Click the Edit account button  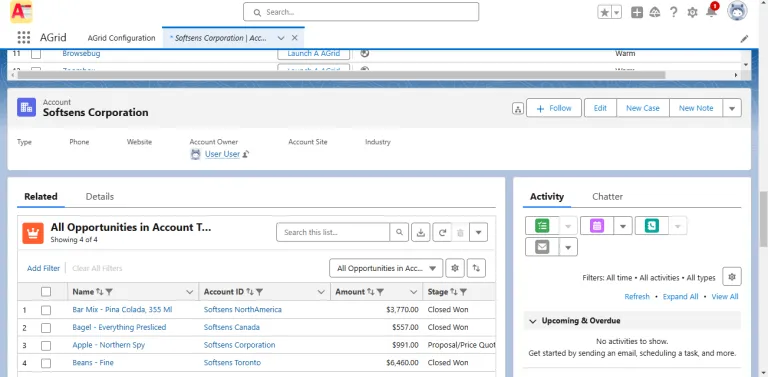click(x=600, y=108)
